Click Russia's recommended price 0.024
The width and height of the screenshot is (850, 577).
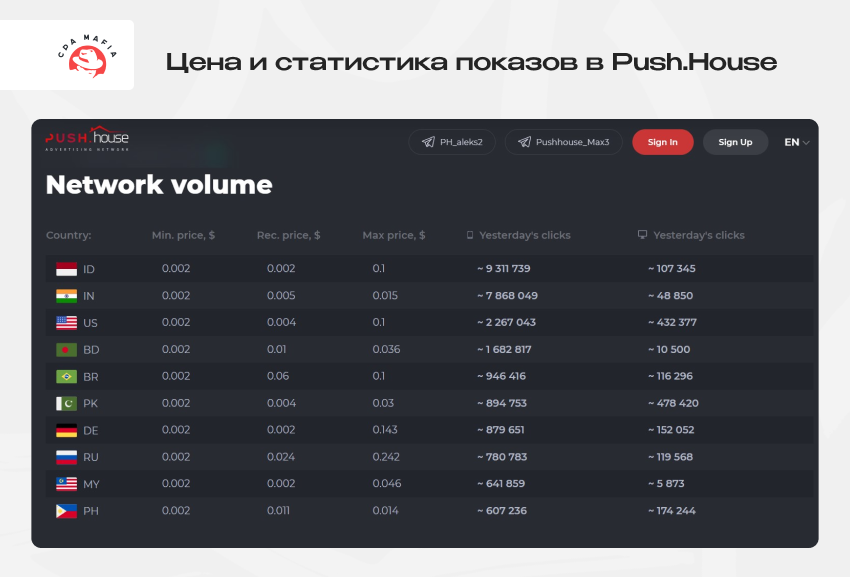coord(281,457)
